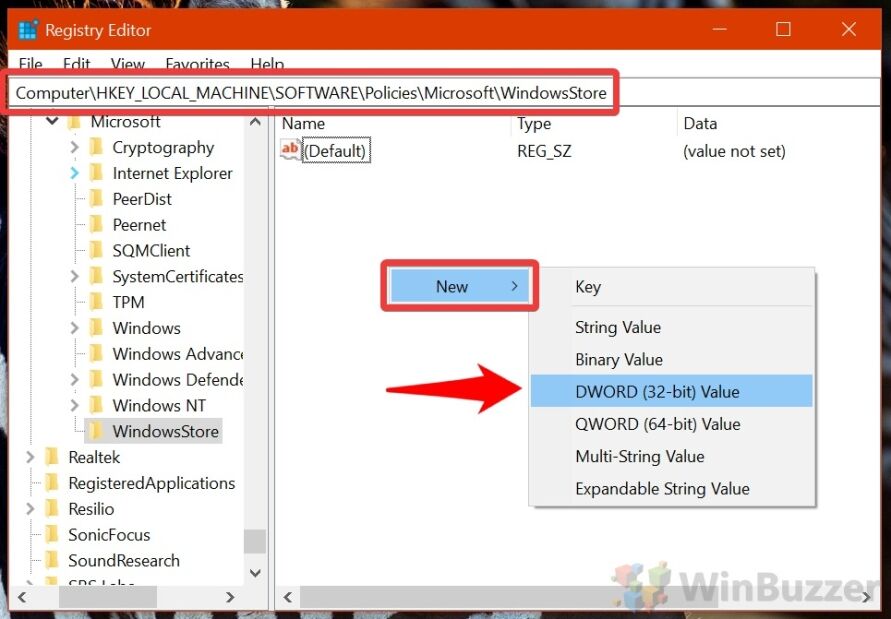Expand the Windows NT key
Image resolution: width=891 pixels, height=619 pixels.
click(x=74, y=405)
